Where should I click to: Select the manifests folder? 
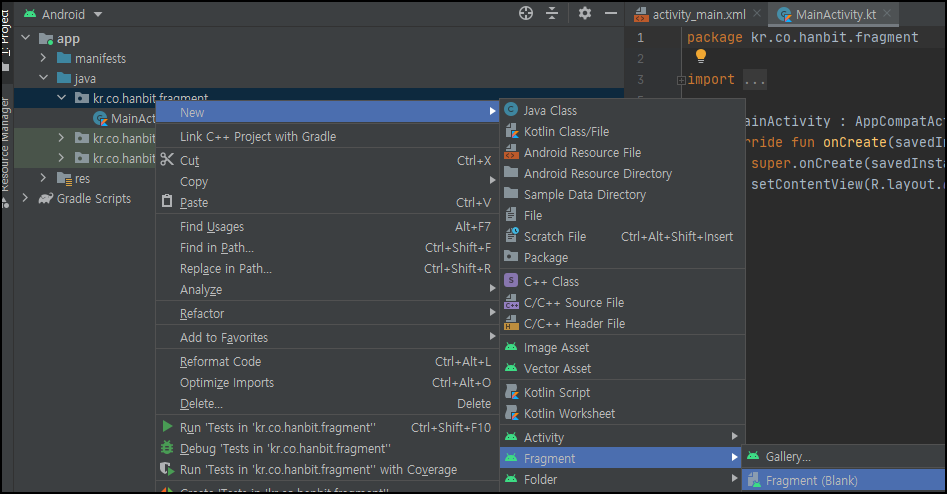pyautogui.click(x=91, y=59)
